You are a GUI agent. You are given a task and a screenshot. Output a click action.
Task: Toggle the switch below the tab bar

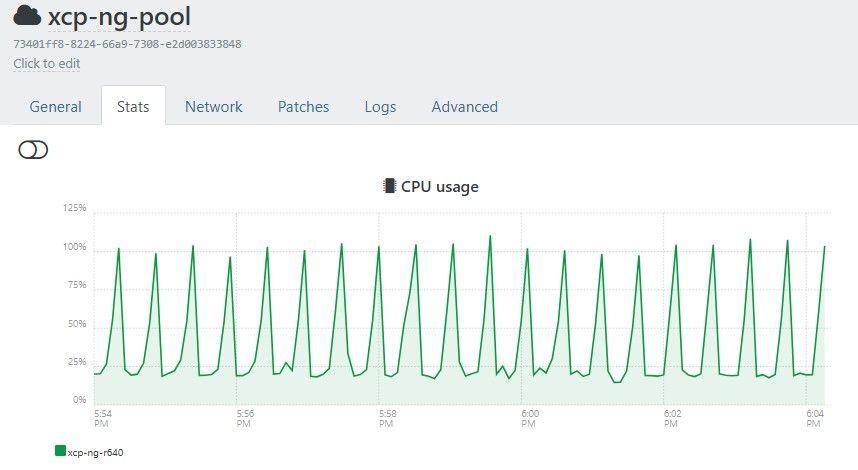coord(33,150)
